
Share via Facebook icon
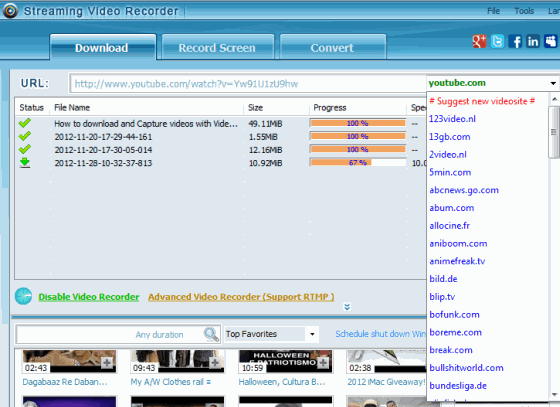tap(515, 41)
